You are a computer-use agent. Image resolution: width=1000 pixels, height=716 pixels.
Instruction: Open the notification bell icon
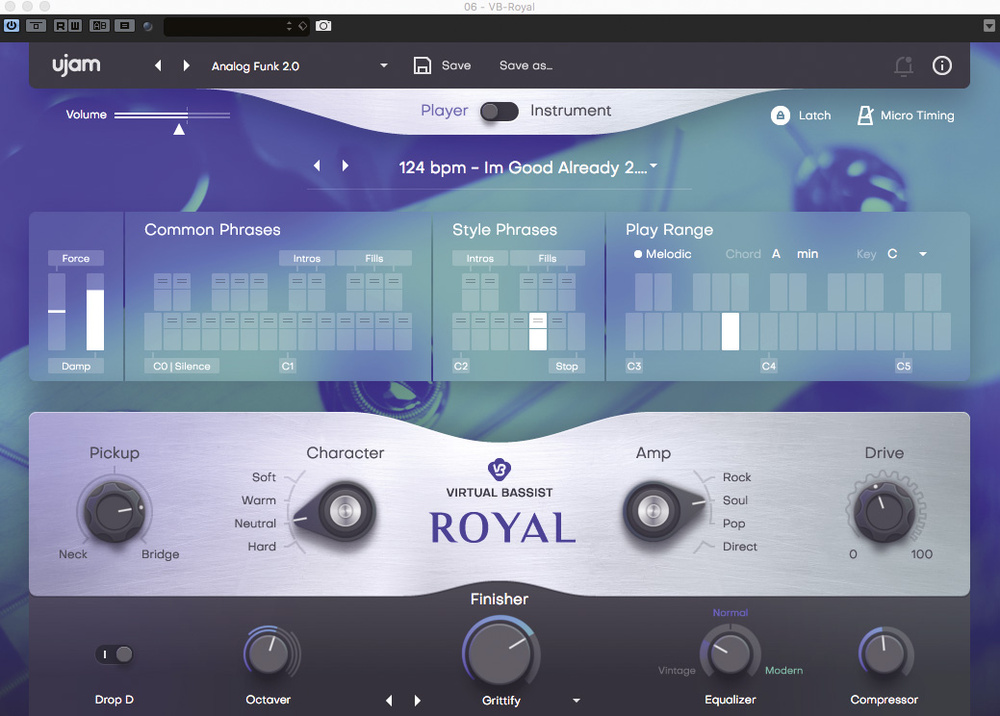pyautogui.click(x=904, y=66)
